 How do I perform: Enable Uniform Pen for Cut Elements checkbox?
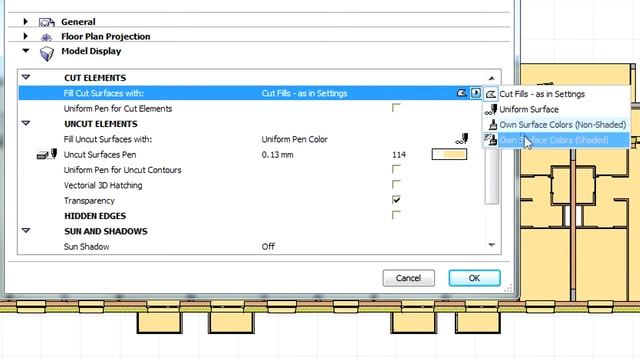tap(396, 108)
